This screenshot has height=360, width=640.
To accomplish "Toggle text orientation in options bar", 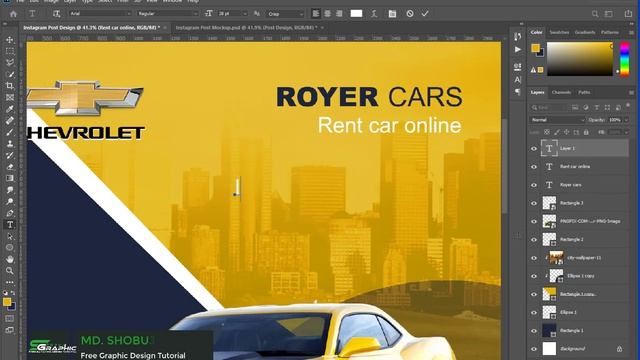I will [x=56, y=14].
